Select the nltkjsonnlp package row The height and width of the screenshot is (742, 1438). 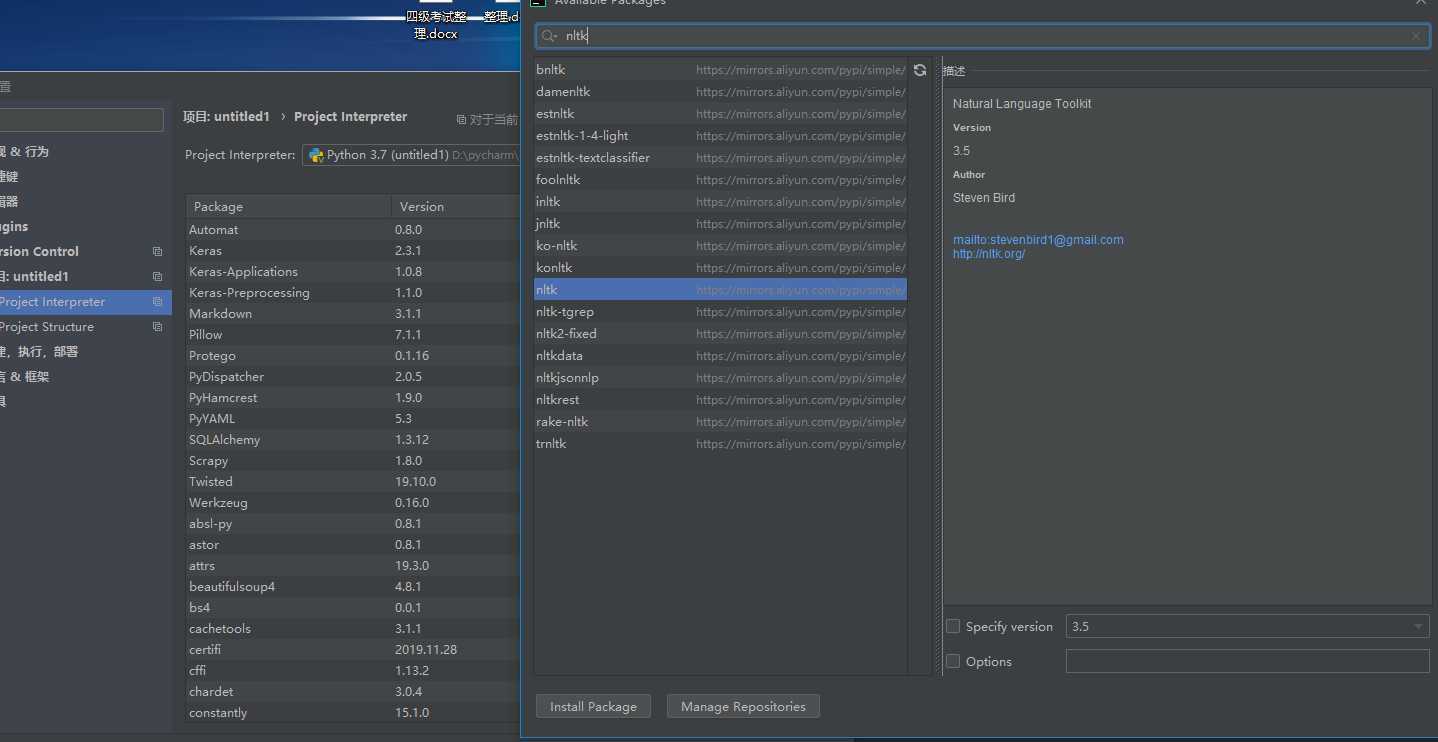pos(720,378)
